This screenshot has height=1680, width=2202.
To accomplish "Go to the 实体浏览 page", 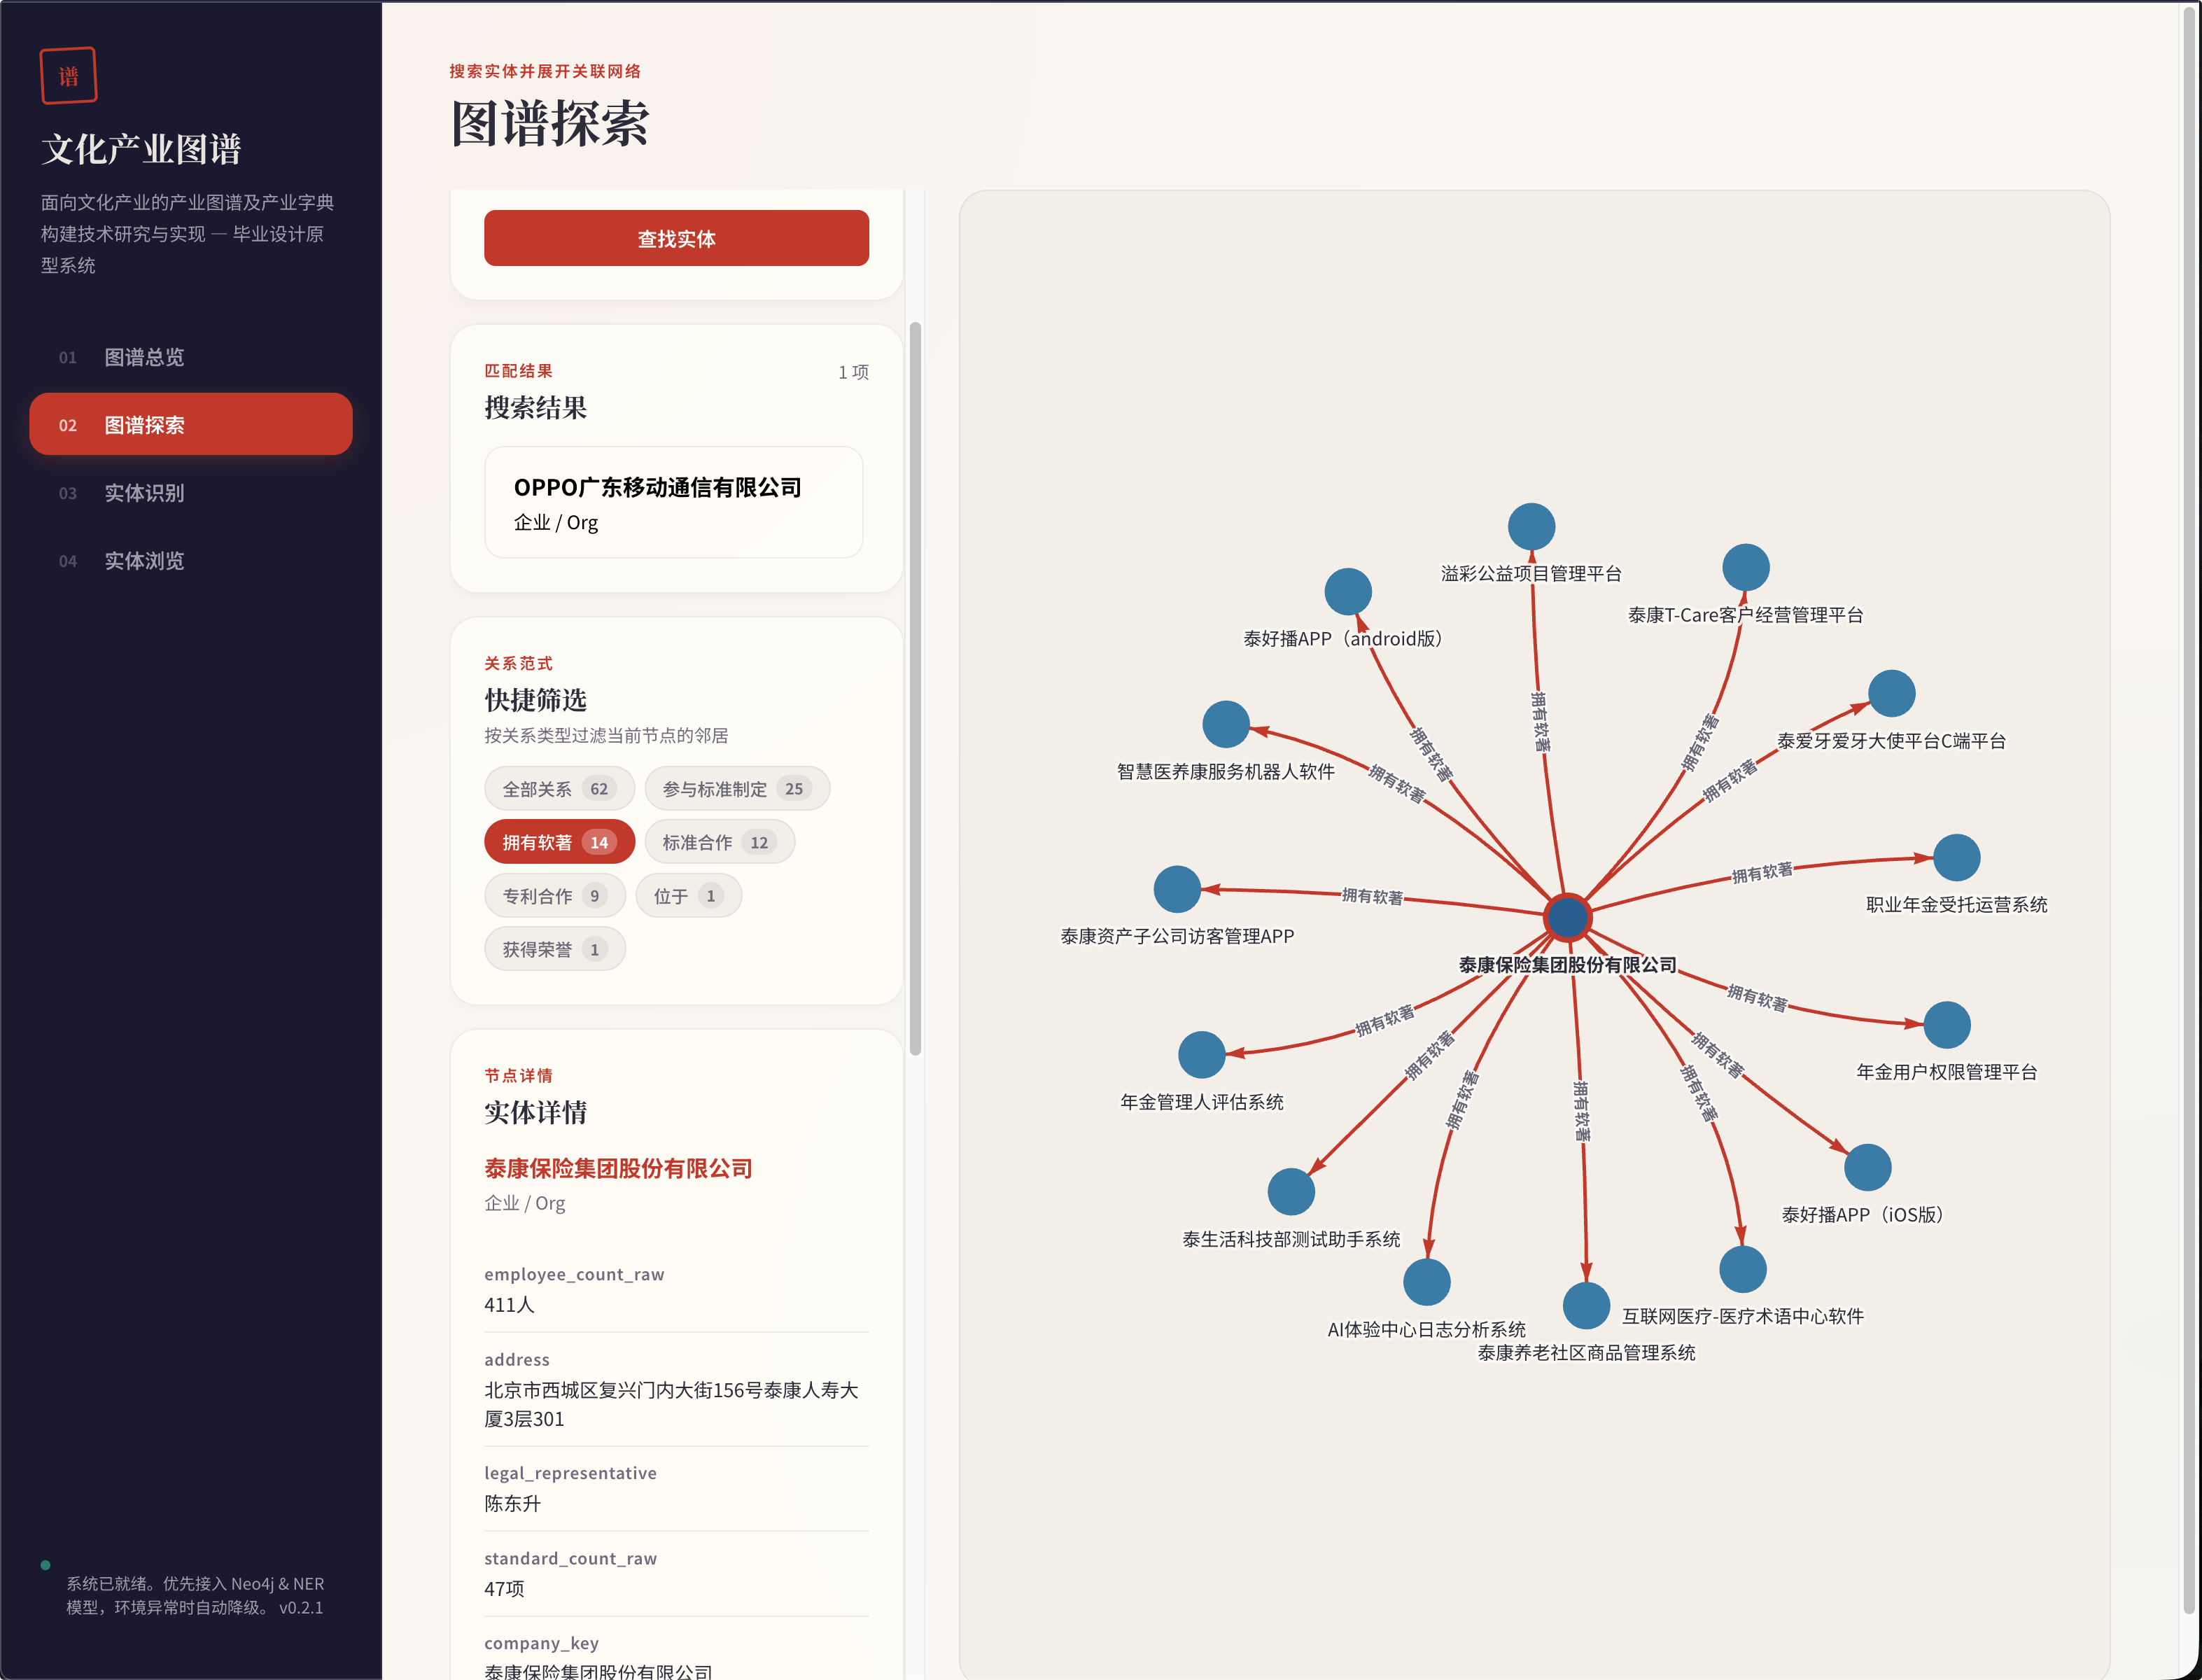I will pos(144,561).
